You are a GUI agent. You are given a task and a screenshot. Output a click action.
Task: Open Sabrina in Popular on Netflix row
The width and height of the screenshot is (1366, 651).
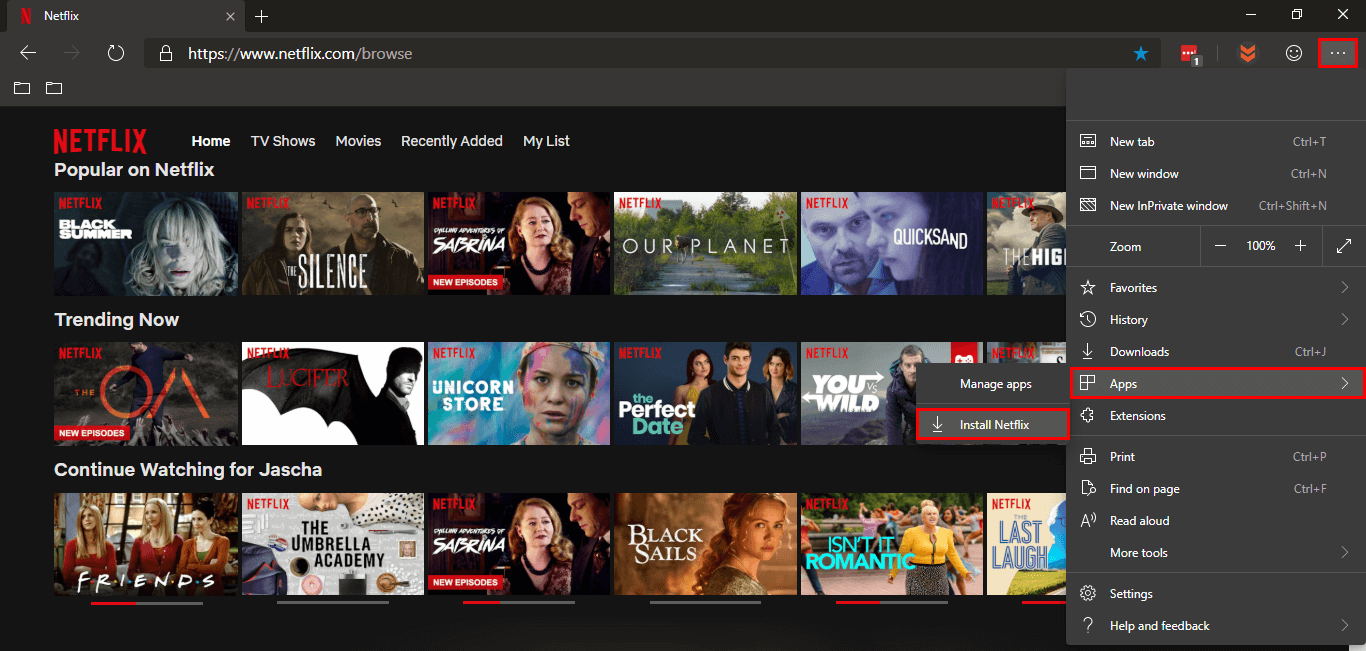point(519,244)
